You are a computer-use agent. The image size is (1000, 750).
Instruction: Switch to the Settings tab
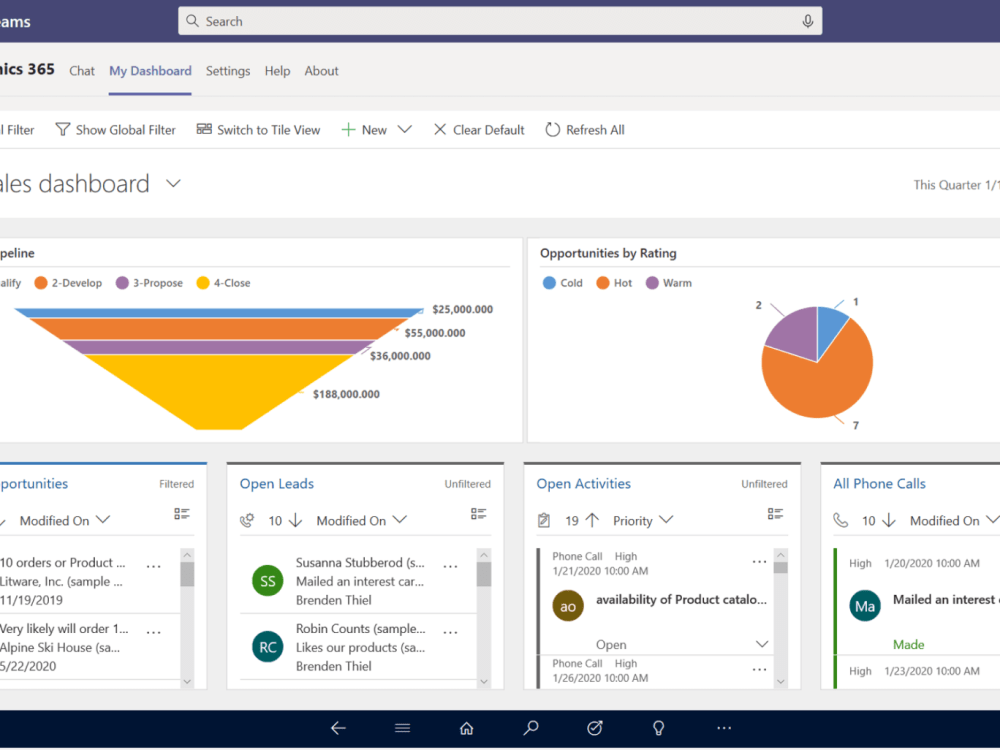[x=228, y=70]
